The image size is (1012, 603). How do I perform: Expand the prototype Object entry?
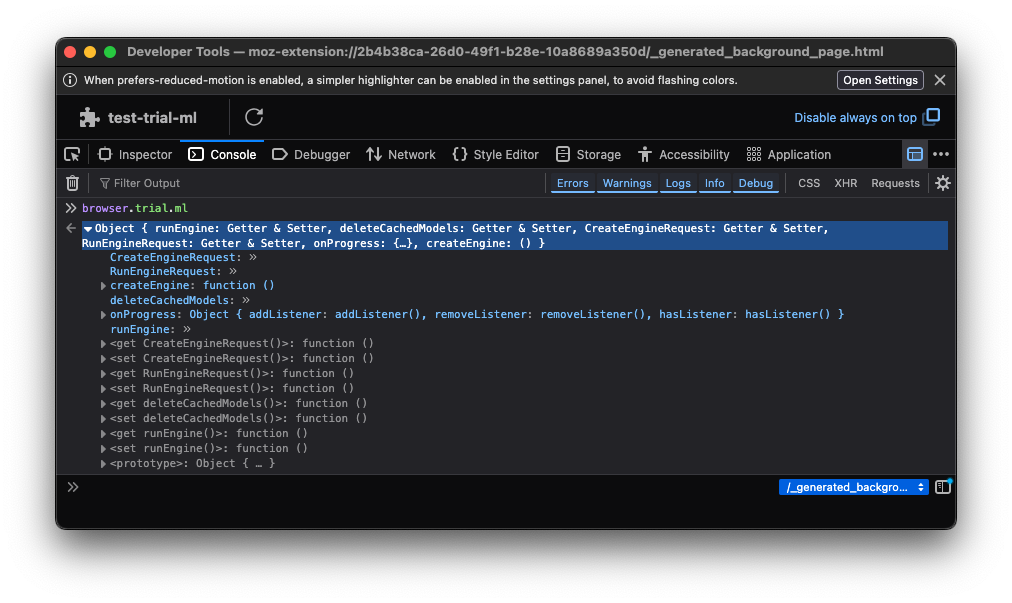pyautogui.click(x=103, y=464)
